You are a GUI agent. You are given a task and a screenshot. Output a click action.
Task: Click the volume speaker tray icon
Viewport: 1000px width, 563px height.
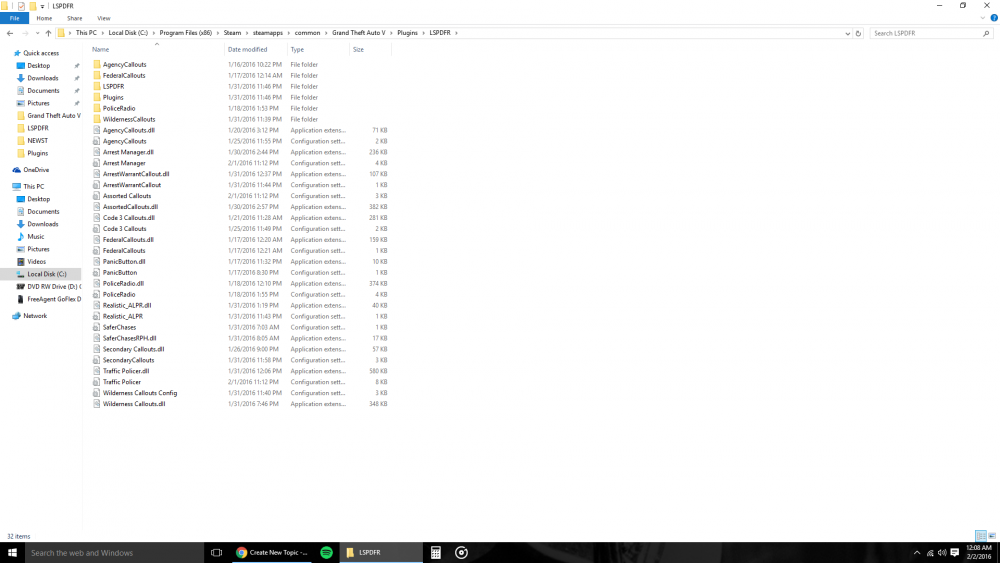point(942,553)
